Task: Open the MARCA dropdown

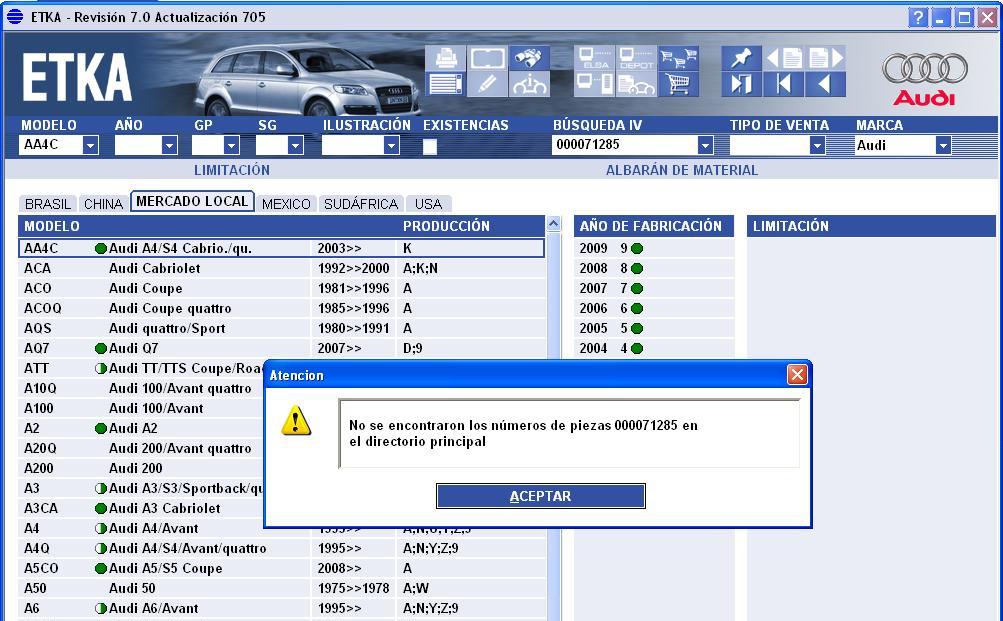Action: (943, 145)
